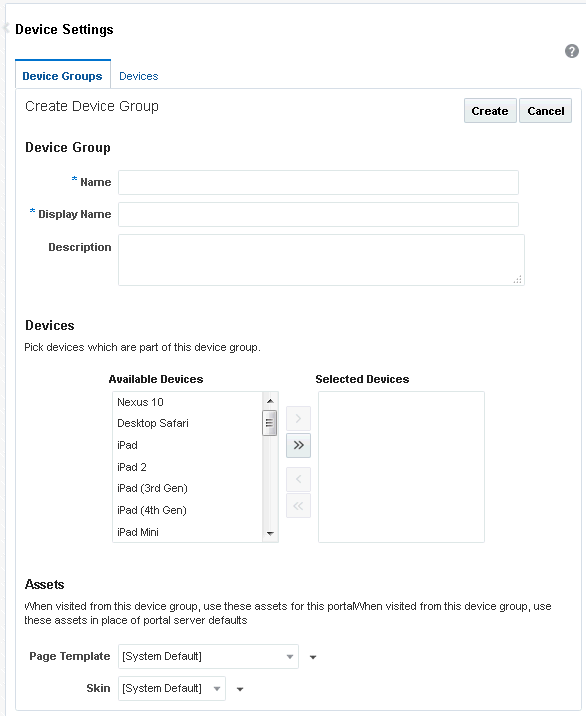
Task: Switch to the Devices tab
Action: (138, 76)
